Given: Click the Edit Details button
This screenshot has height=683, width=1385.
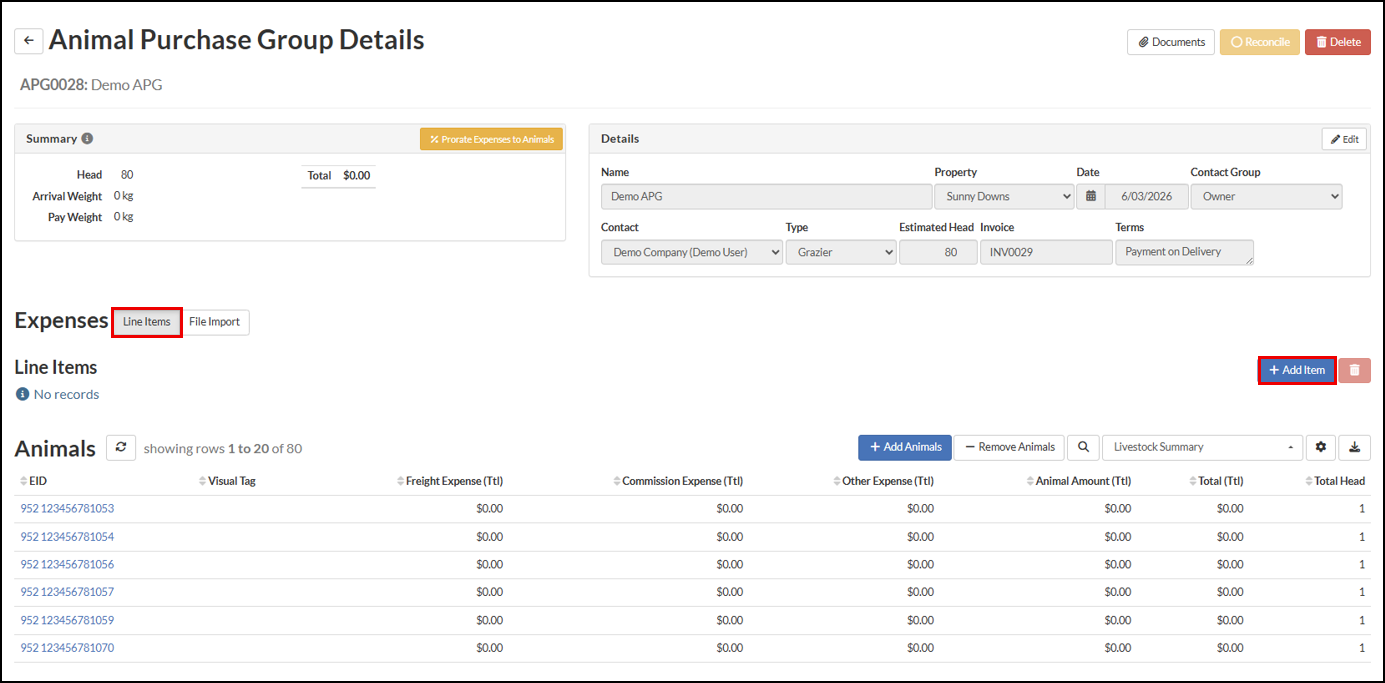Looking at the screenshot, I should click(1344, 139).
